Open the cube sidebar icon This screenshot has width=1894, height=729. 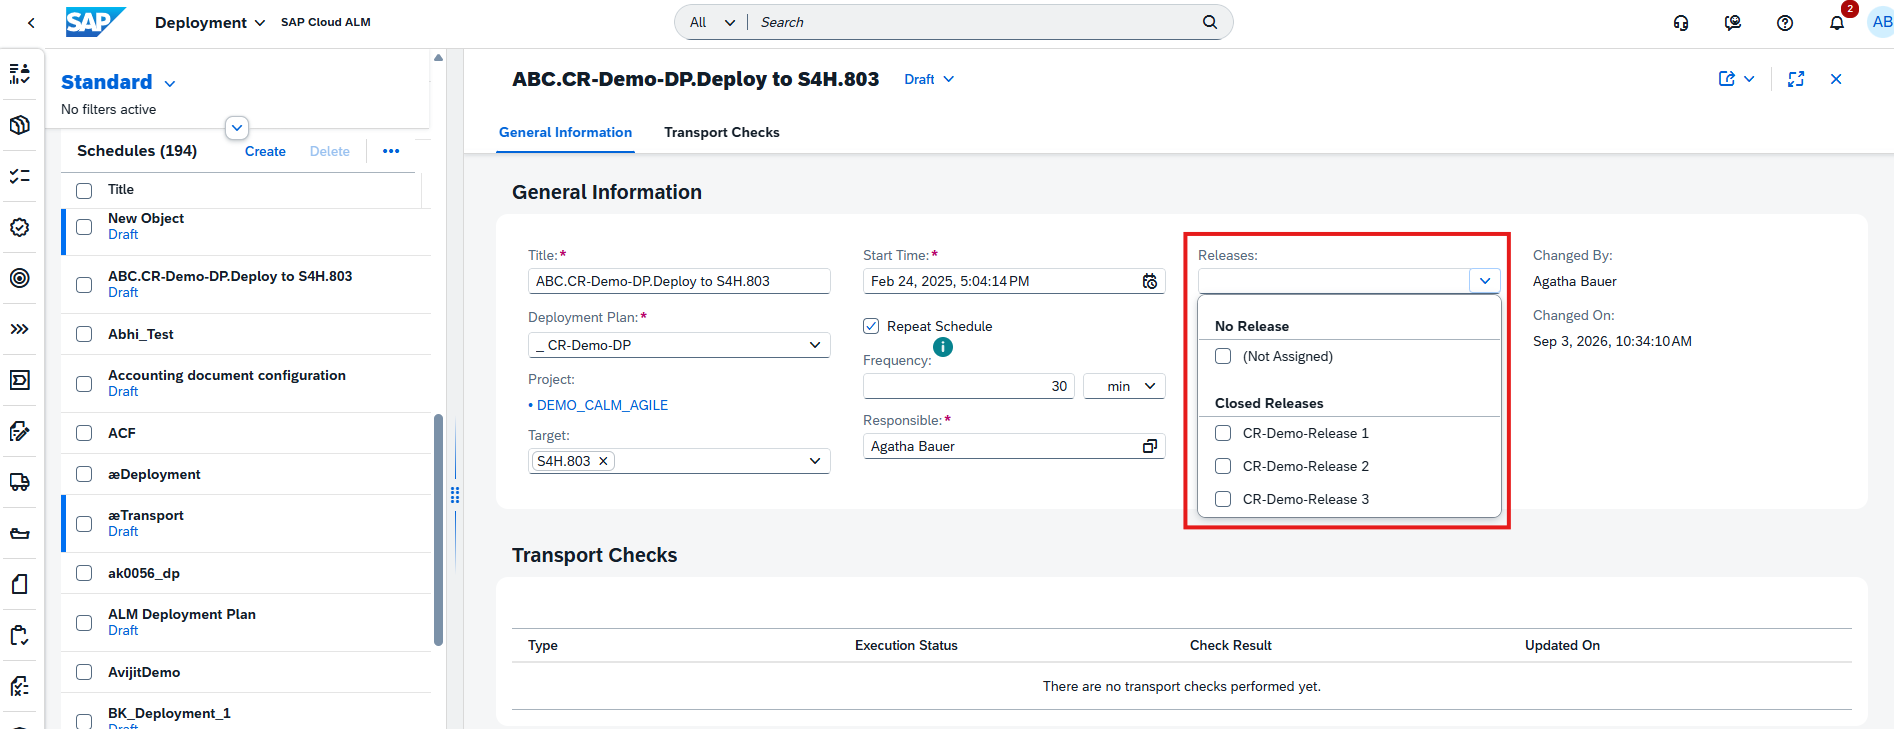tap(19, 125)
